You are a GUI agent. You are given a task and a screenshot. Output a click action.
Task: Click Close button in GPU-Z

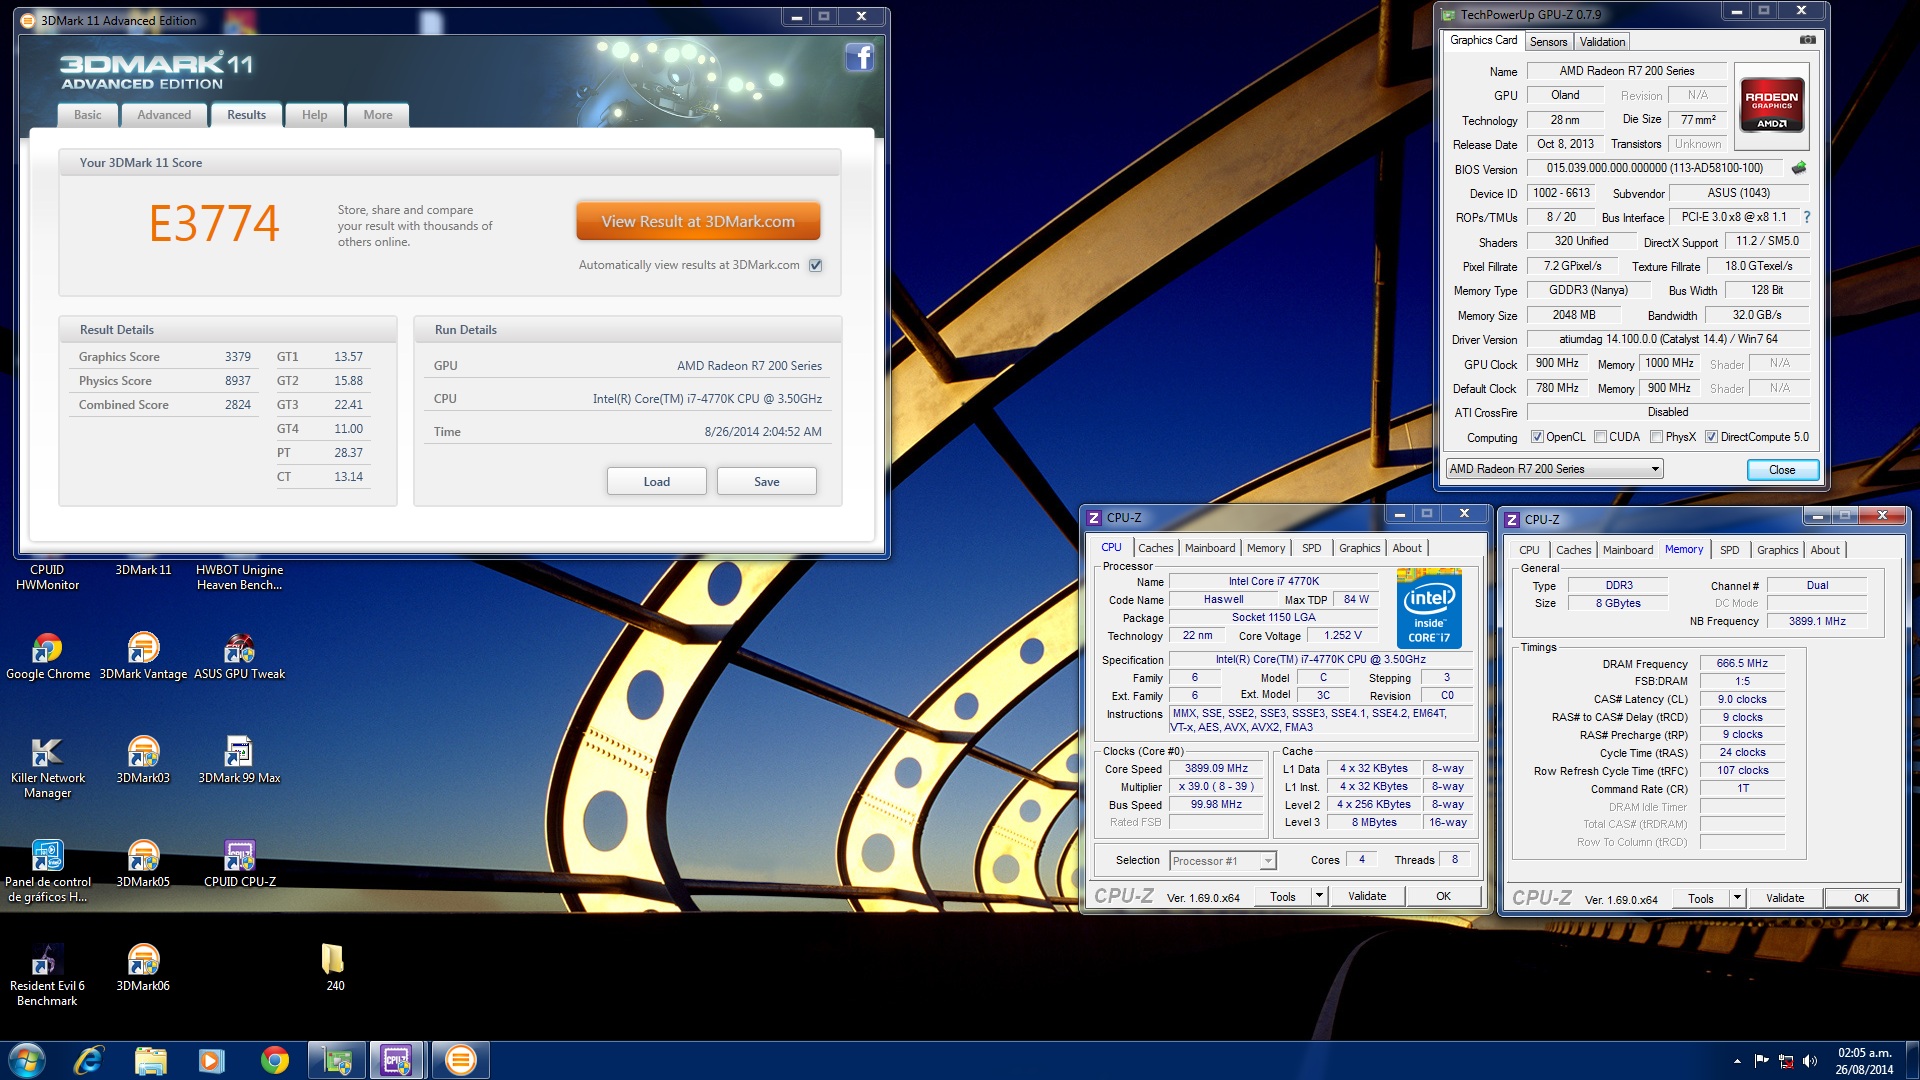coord(1782,470)
